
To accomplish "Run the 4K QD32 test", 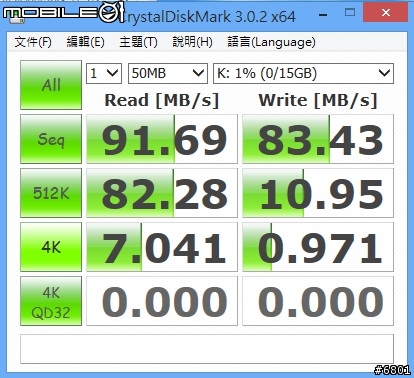I will point(51,301).
